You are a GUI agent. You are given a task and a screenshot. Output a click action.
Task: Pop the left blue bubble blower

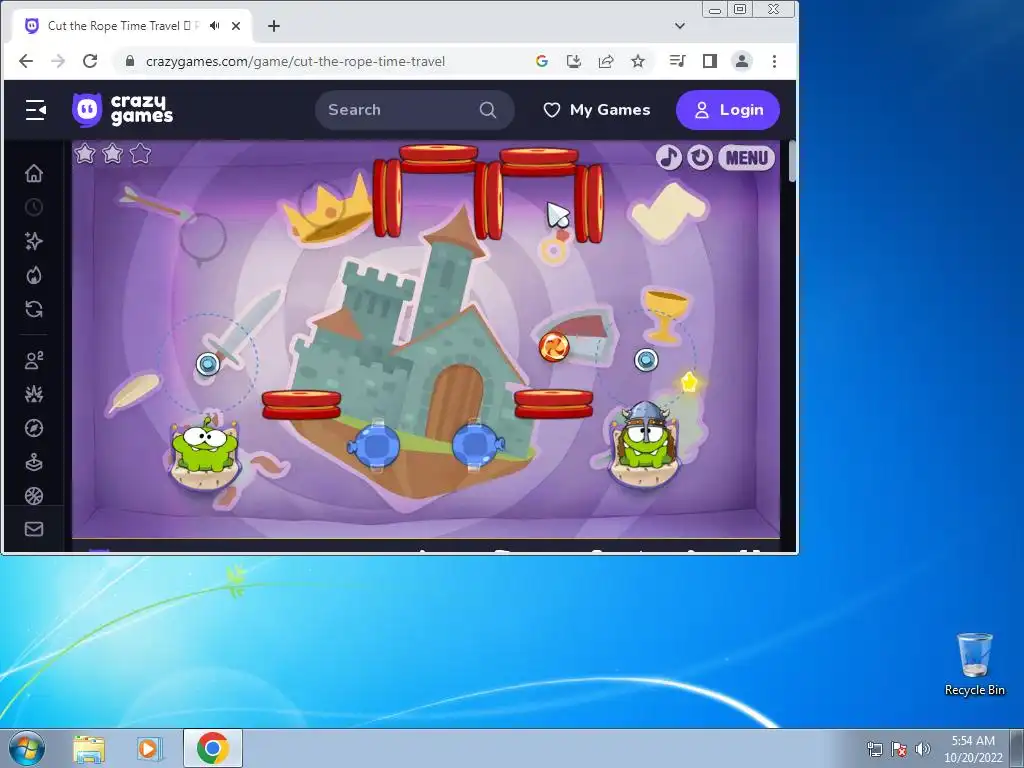[x=374, y=446]
